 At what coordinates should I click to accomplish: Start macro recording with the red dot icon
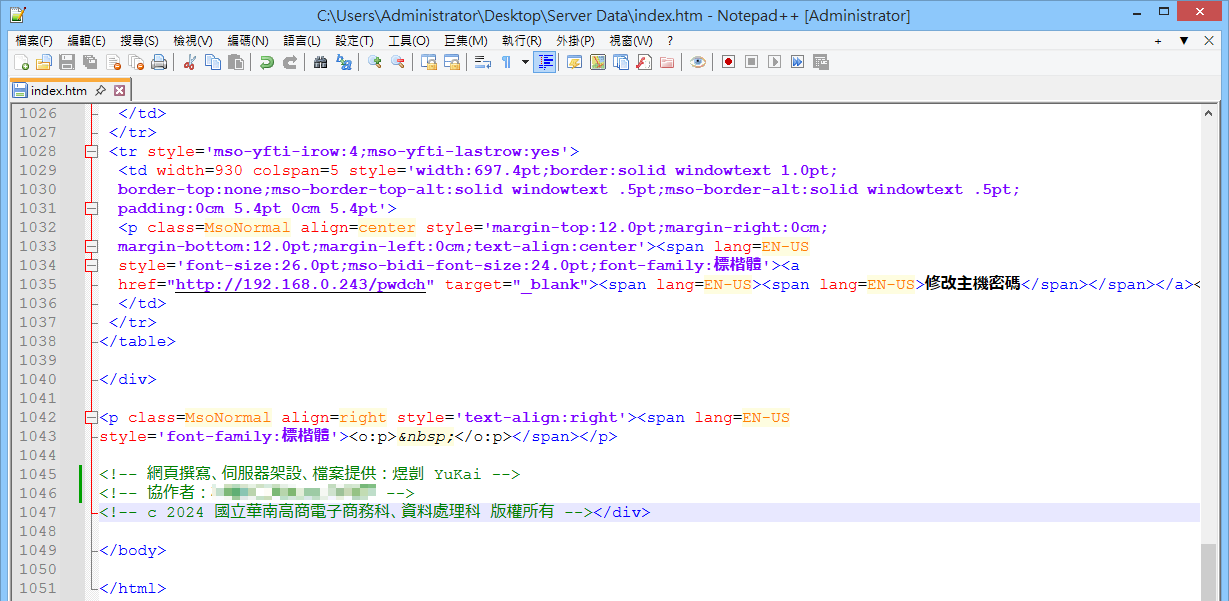pyautogui.click(x=728, y=62)
